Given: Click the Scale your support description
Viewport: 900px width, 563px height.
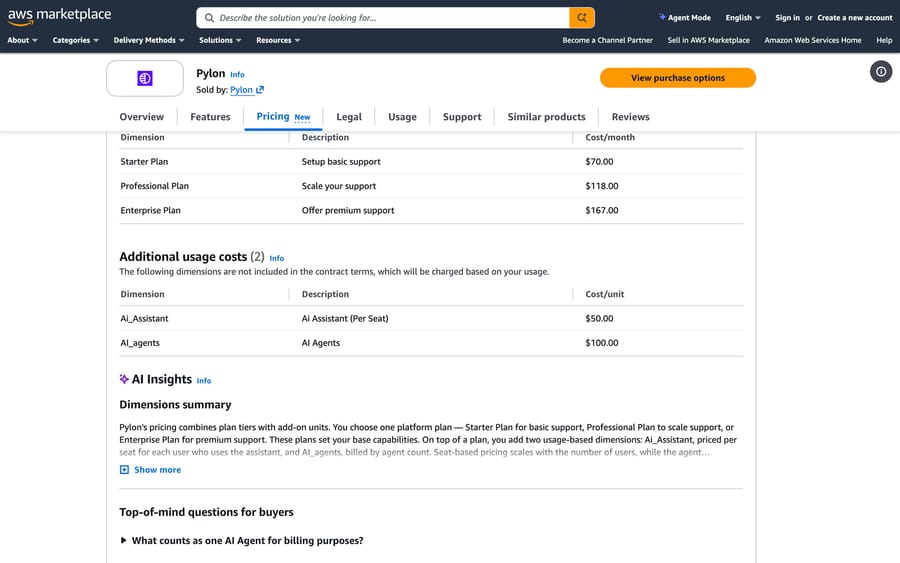Looking at the screenshot, I should pyautogui.click(x=339, y=186).
